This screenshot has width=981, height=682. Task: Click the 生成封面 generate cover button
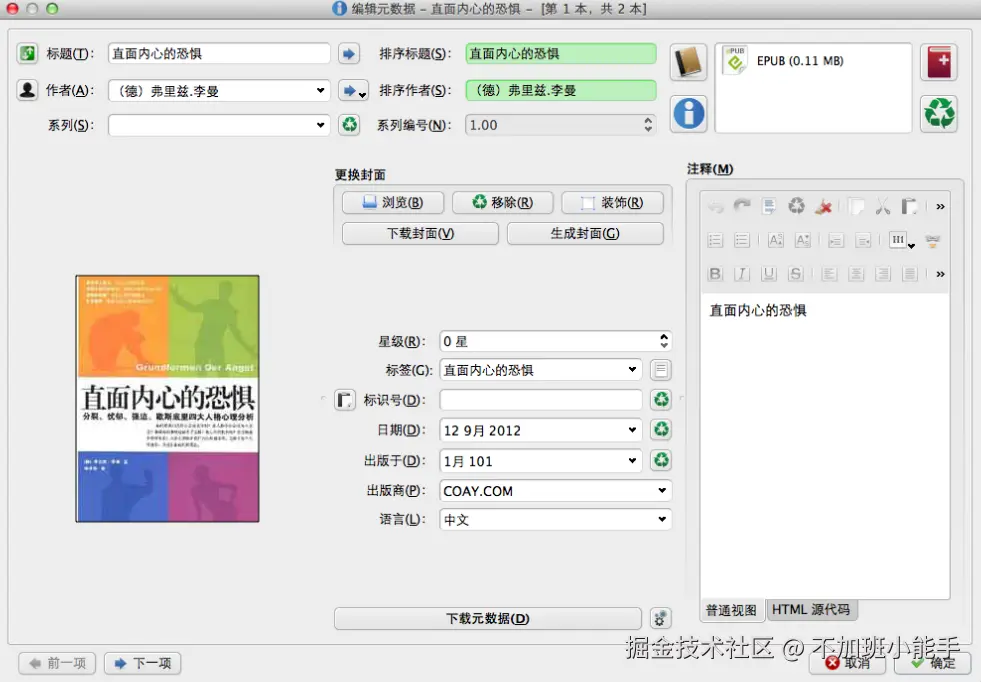click(585, 233)
